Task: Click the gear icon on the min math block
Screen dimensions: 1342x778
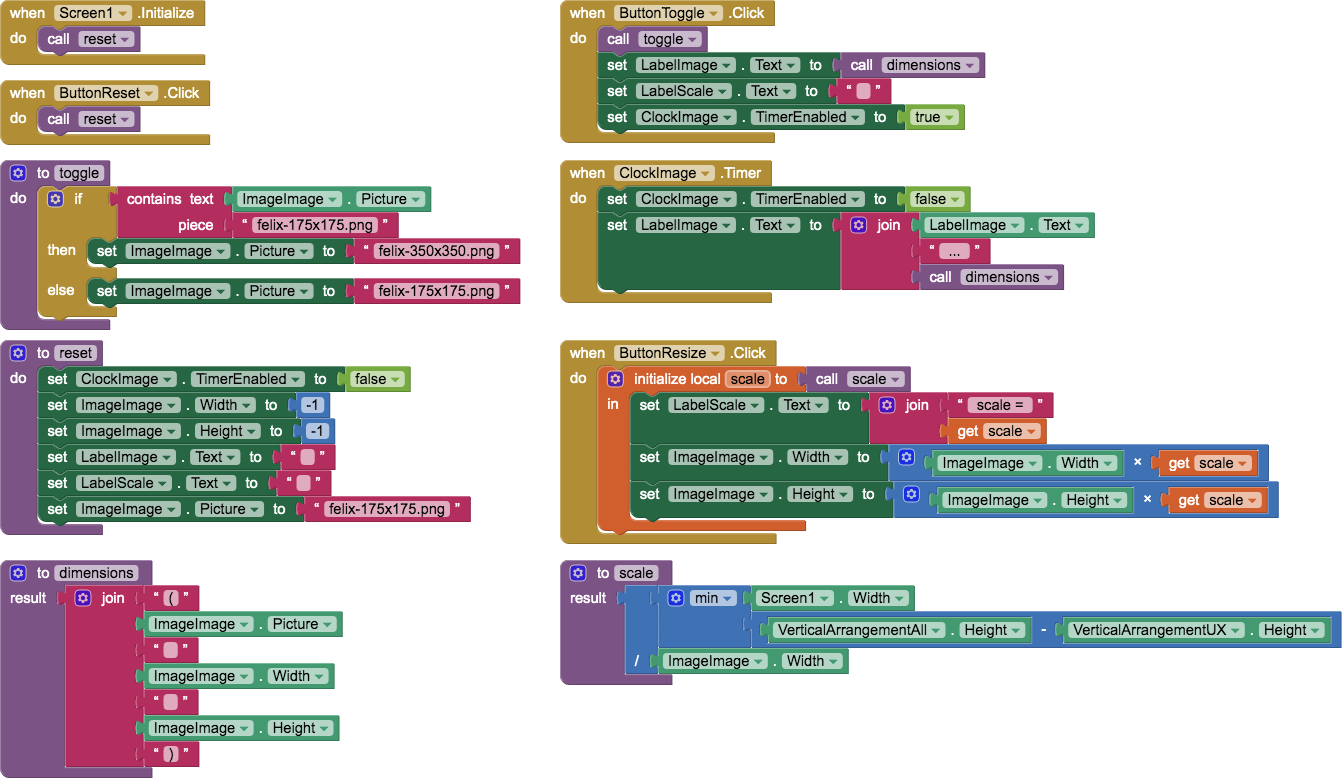Action: [678, 597]
